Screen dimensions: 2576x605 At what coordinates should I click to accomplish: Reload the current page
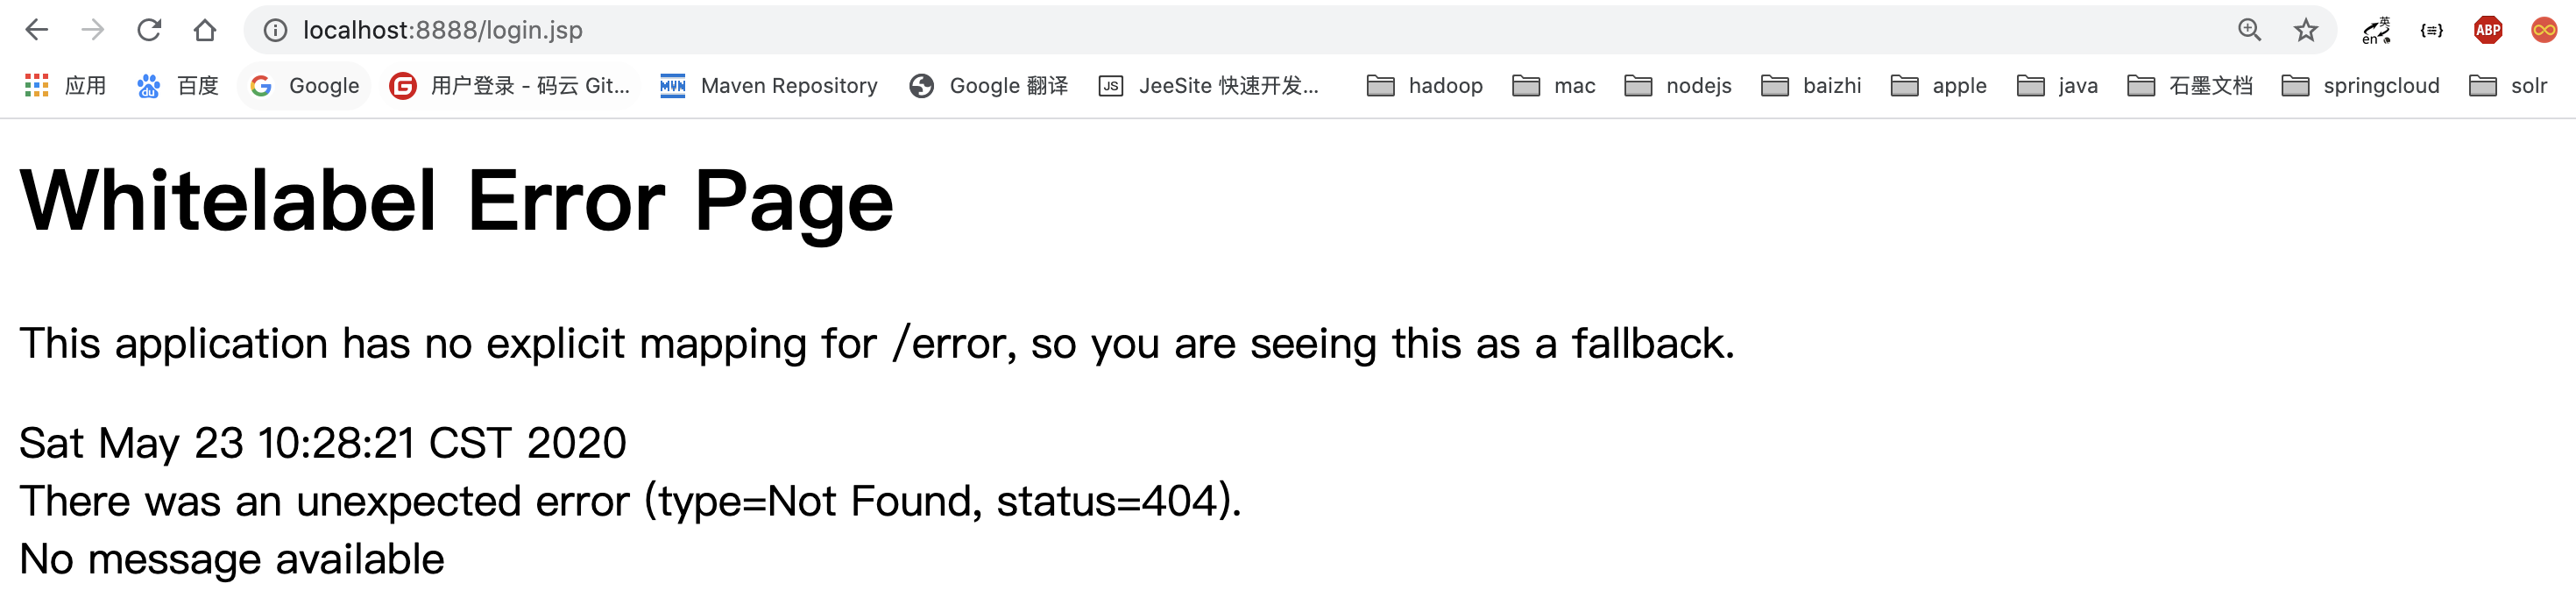pyautogui.click(x=149, y=30)
